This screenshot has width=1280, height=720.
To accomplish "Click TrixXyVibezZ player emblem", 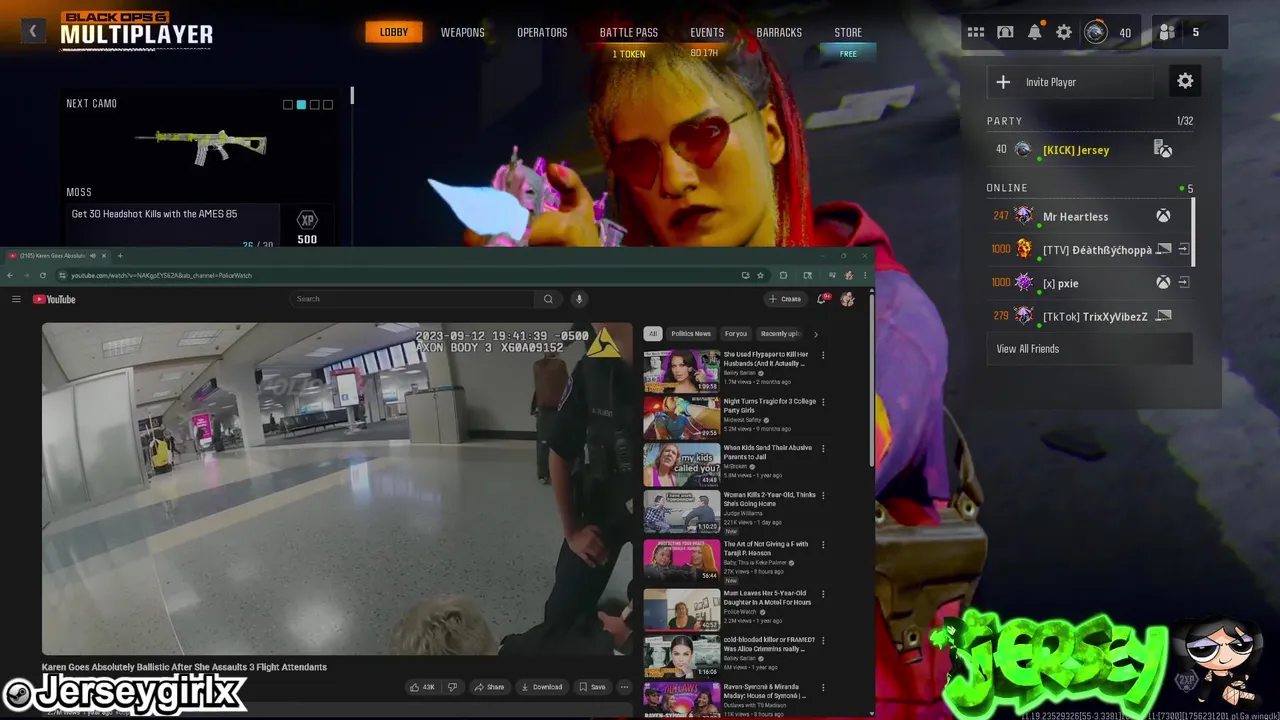I will pyautogui.click(x=1023, y=316).
